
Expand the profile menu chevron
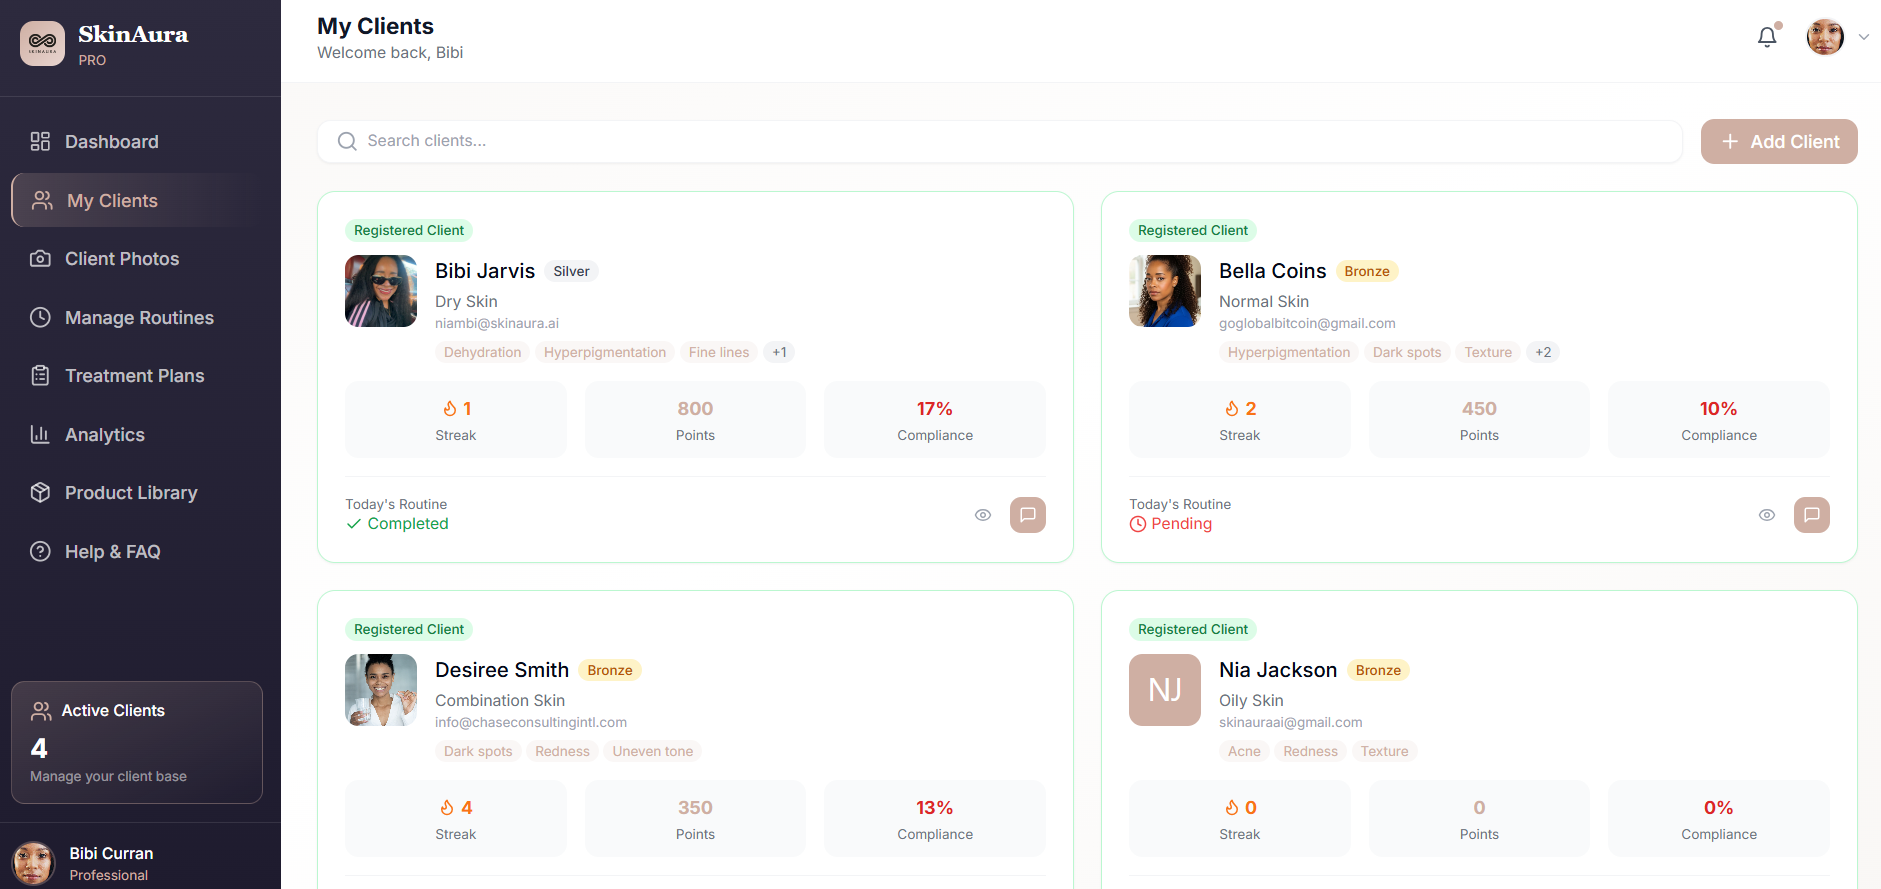1863,37
